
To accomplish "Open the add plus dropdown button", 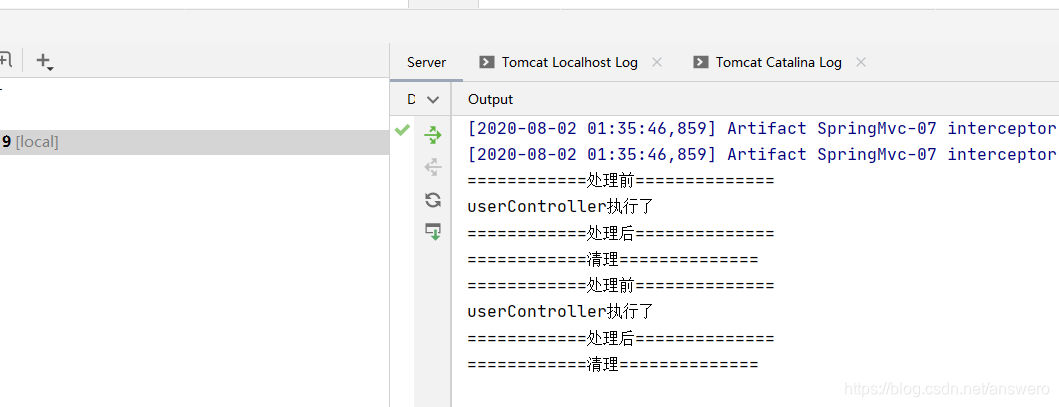I will (45, 61).
